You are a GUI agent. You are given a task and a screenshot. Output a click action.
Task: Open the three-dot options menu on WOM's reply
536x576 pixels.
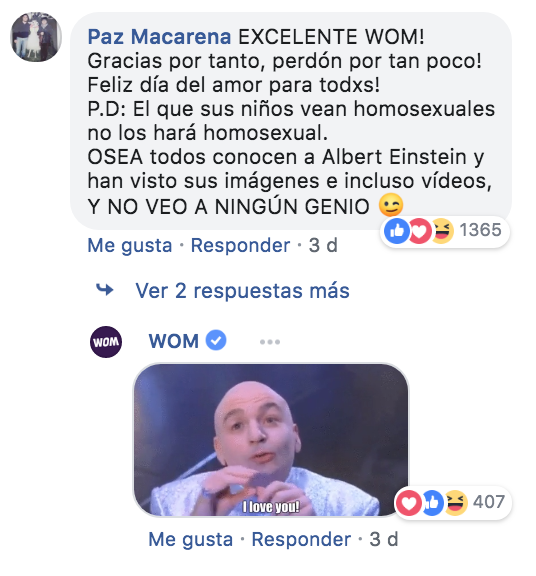click(x=270, y=342)
